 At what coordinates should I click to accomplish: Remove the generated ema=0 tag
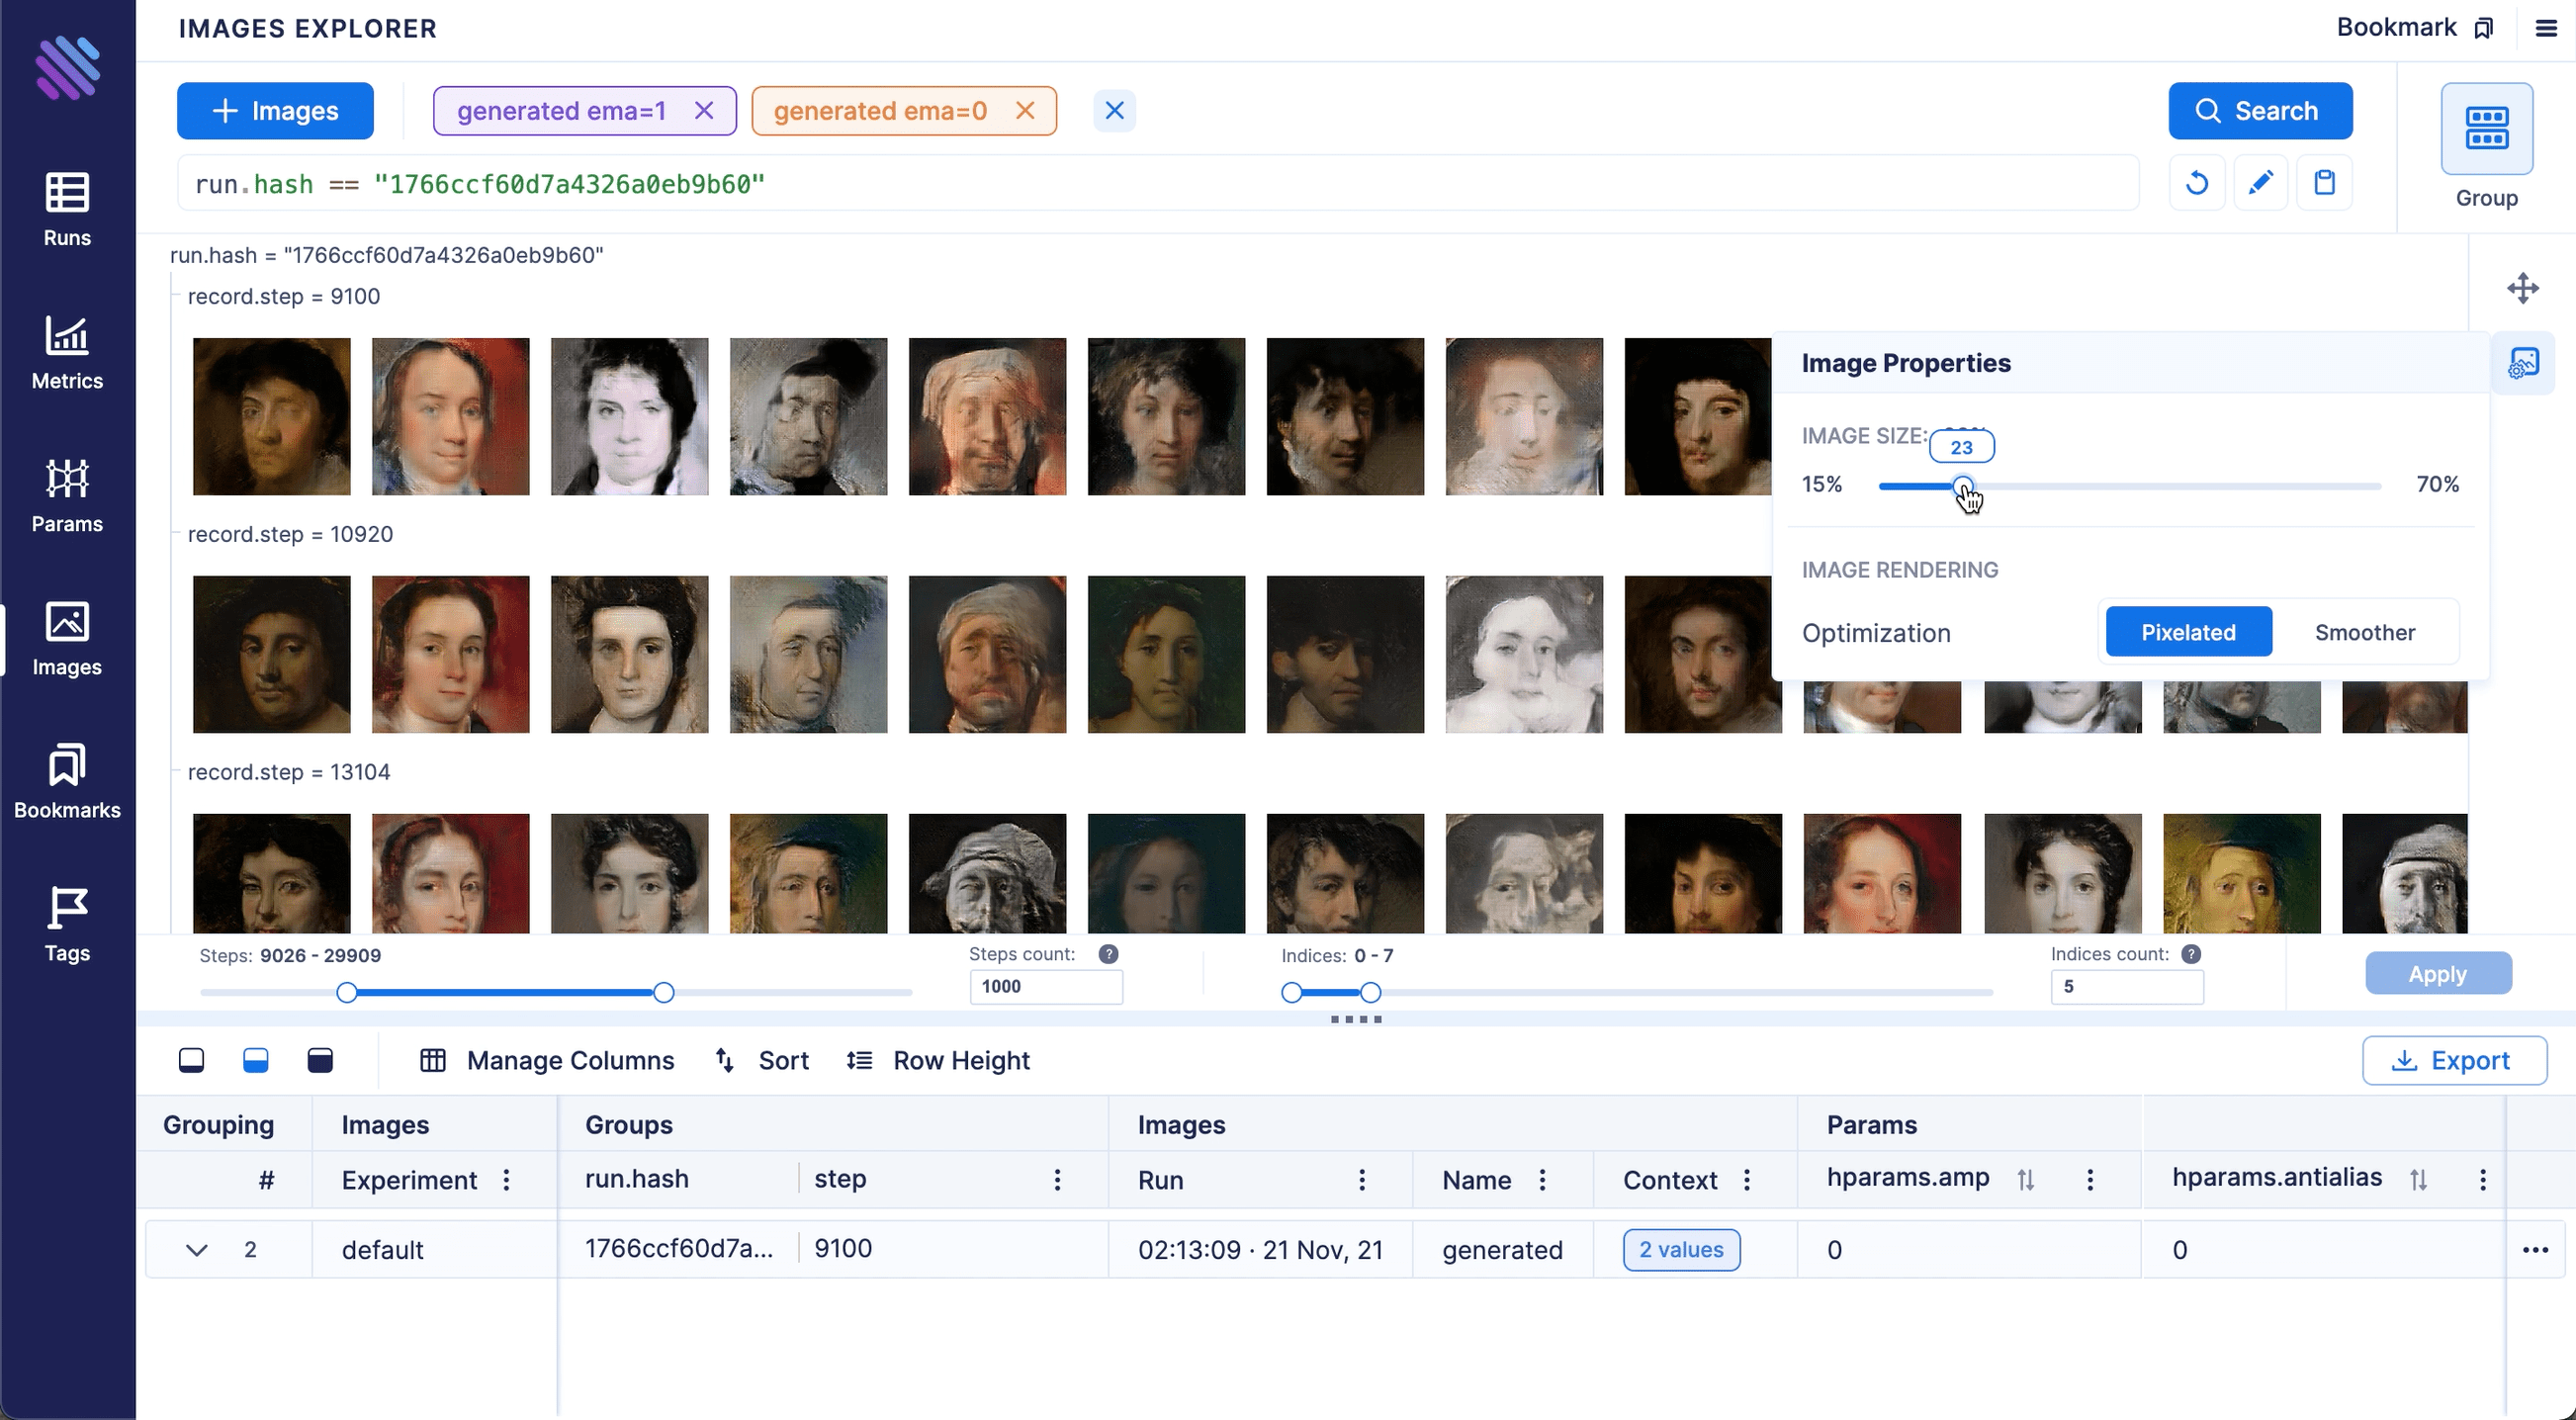(1025, 111)
